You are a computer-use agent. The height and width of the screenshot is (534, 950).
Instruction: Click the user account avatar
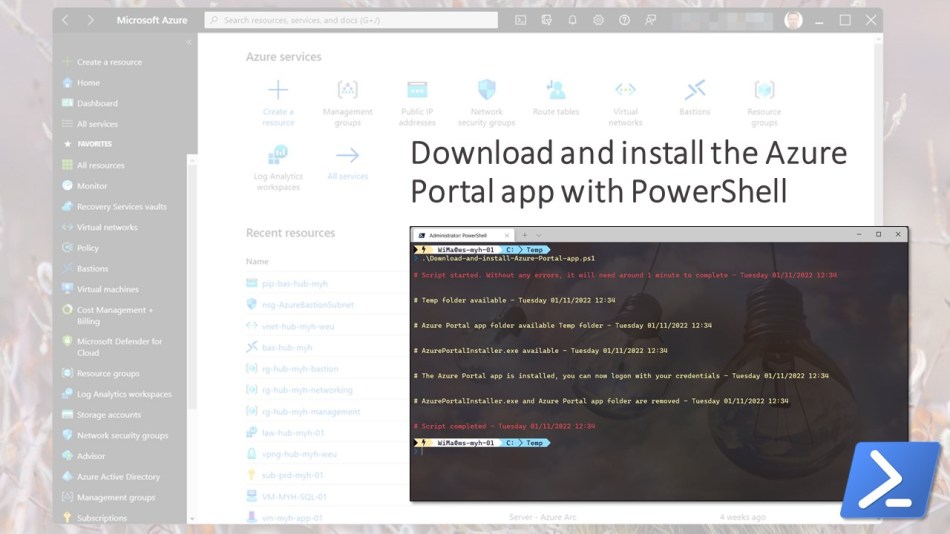tap(793, 20)
